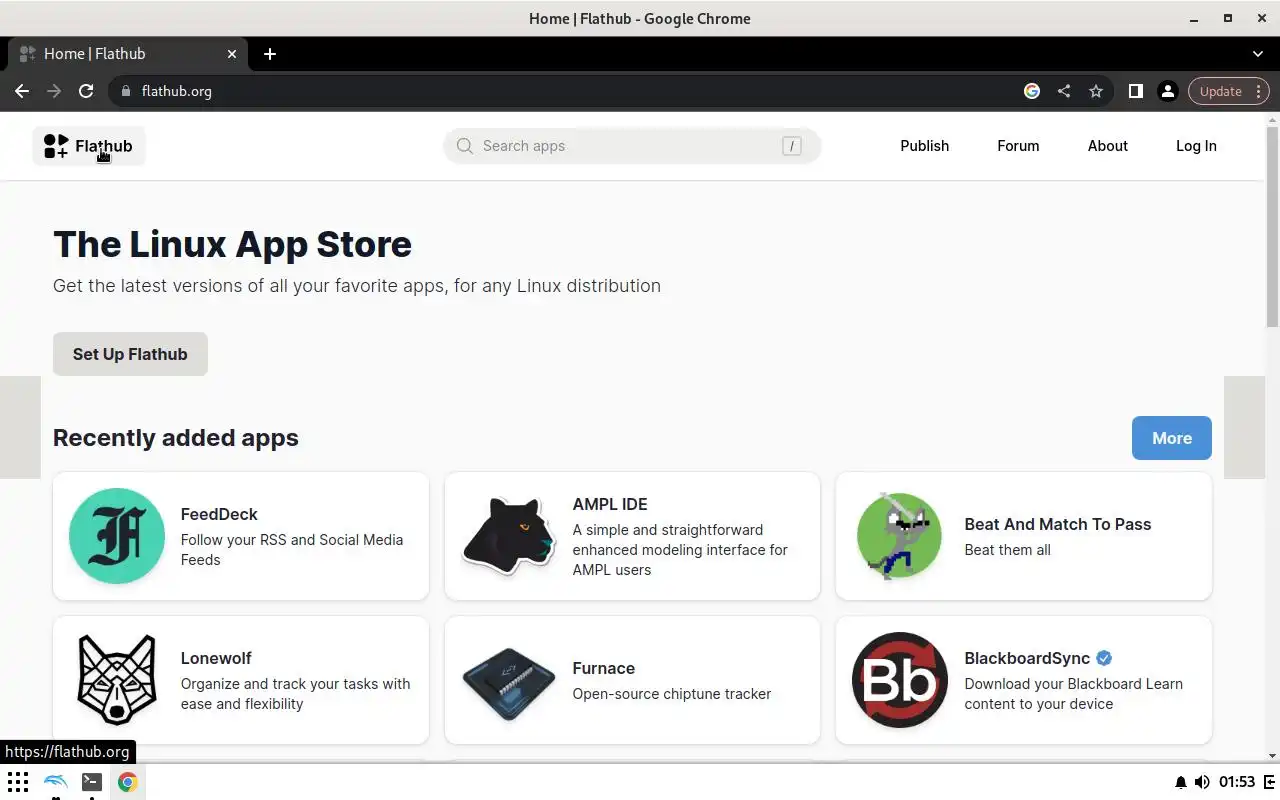Click the flathub.org address bar URL
Viewport: 1280px width, 800px height.
pyautogui.click(x=177, y=91)
